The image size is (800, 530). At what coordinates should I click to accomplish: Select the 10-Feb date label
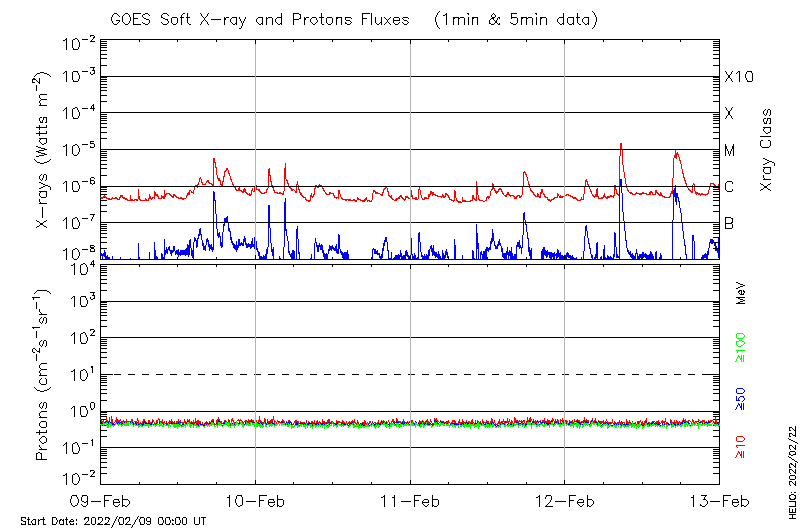255,502
